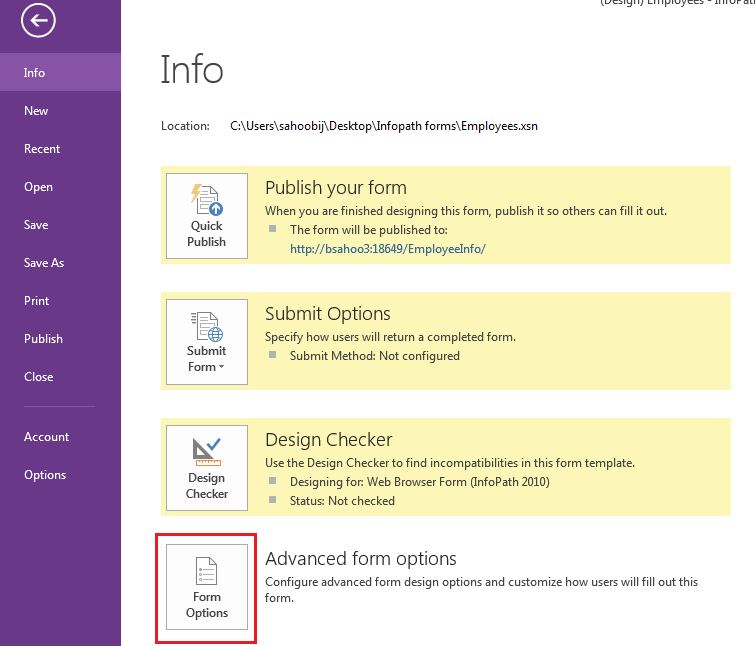
Task: Choose New in the sidebar
Action: click(60, 110)
